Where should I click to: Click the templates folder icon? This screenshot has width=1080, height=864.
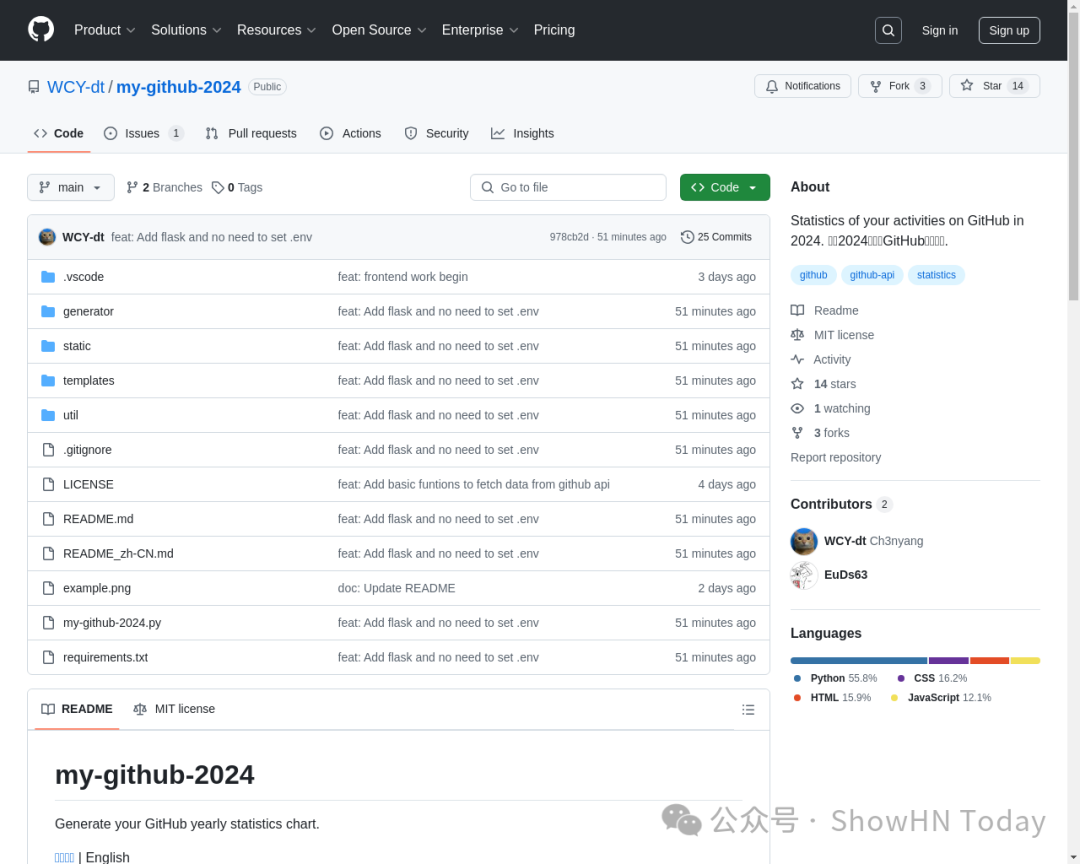(48, 380)
